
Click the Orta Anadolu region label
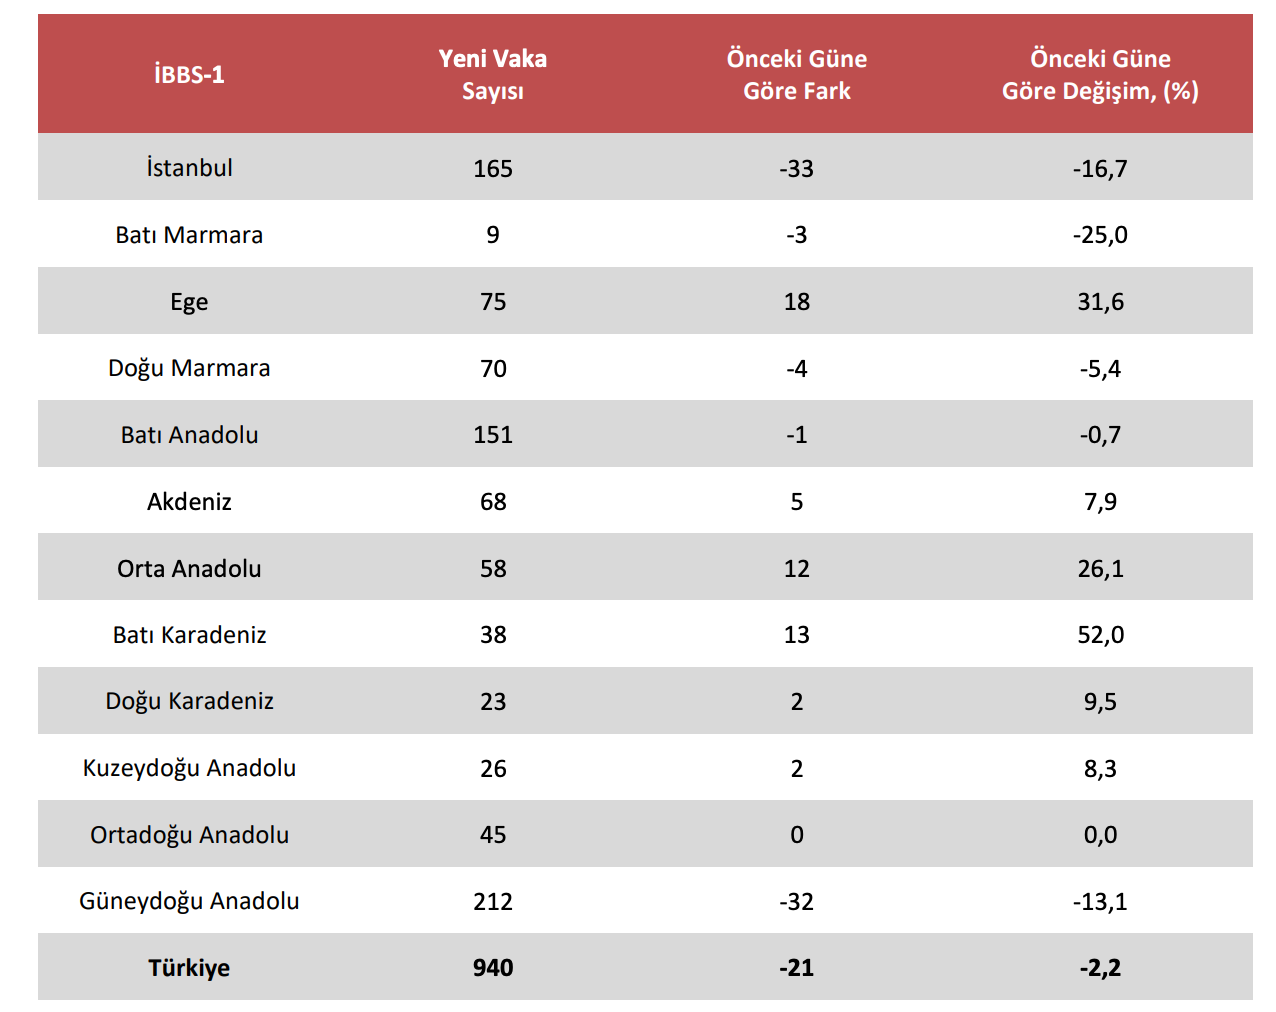[189, 569]
